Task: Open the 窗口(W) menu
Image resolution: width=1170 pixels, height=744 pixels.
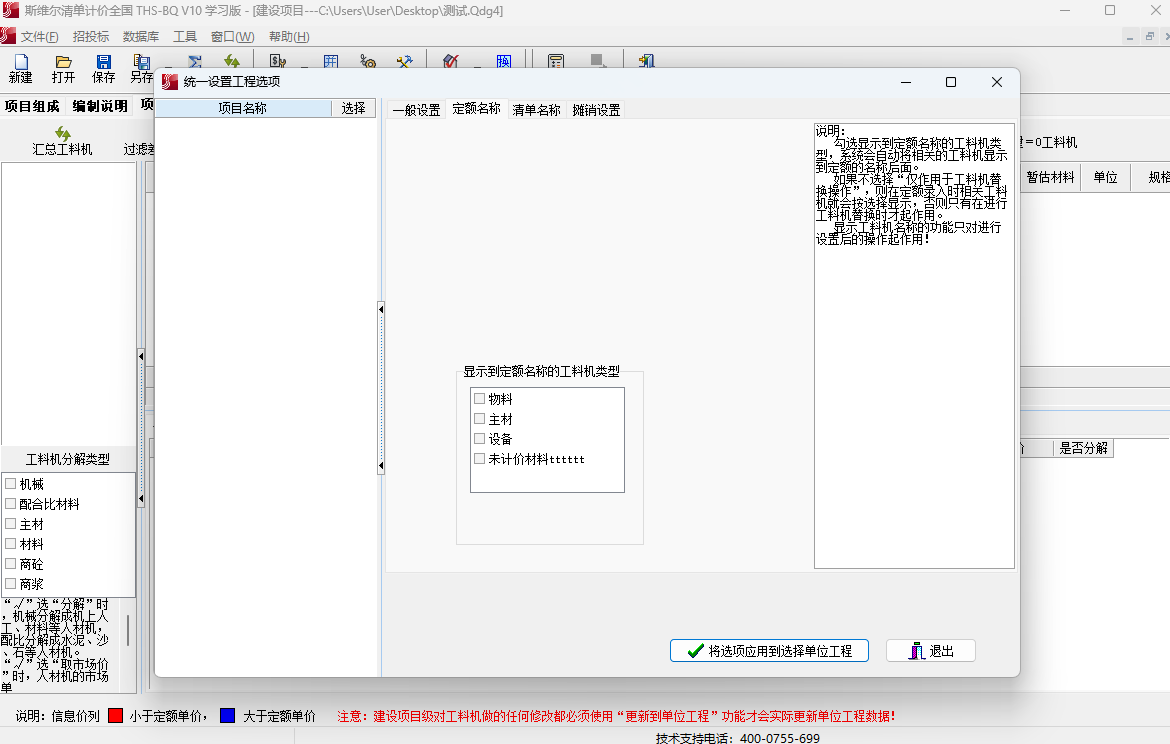Action: (x=232, y=37)
